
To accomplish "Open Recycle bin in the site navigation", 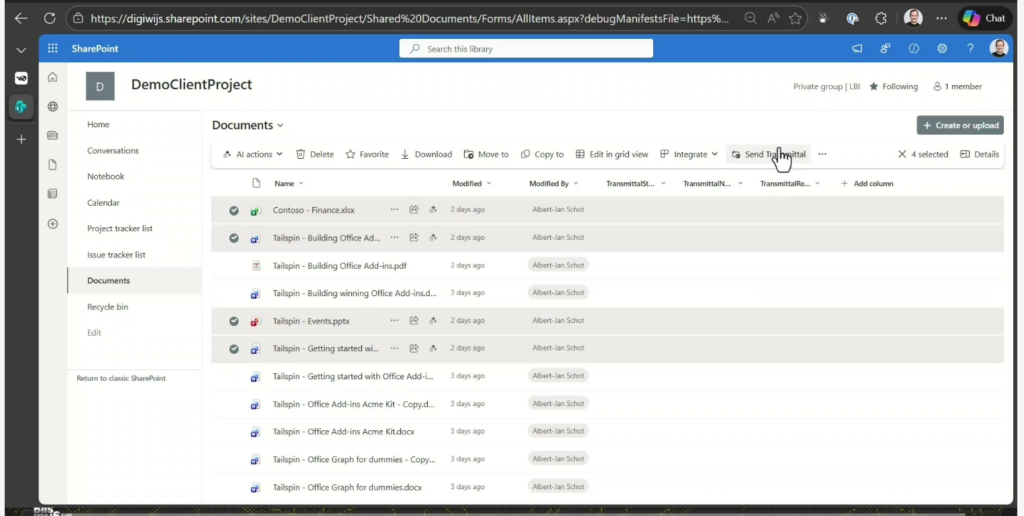I will 107,306.
